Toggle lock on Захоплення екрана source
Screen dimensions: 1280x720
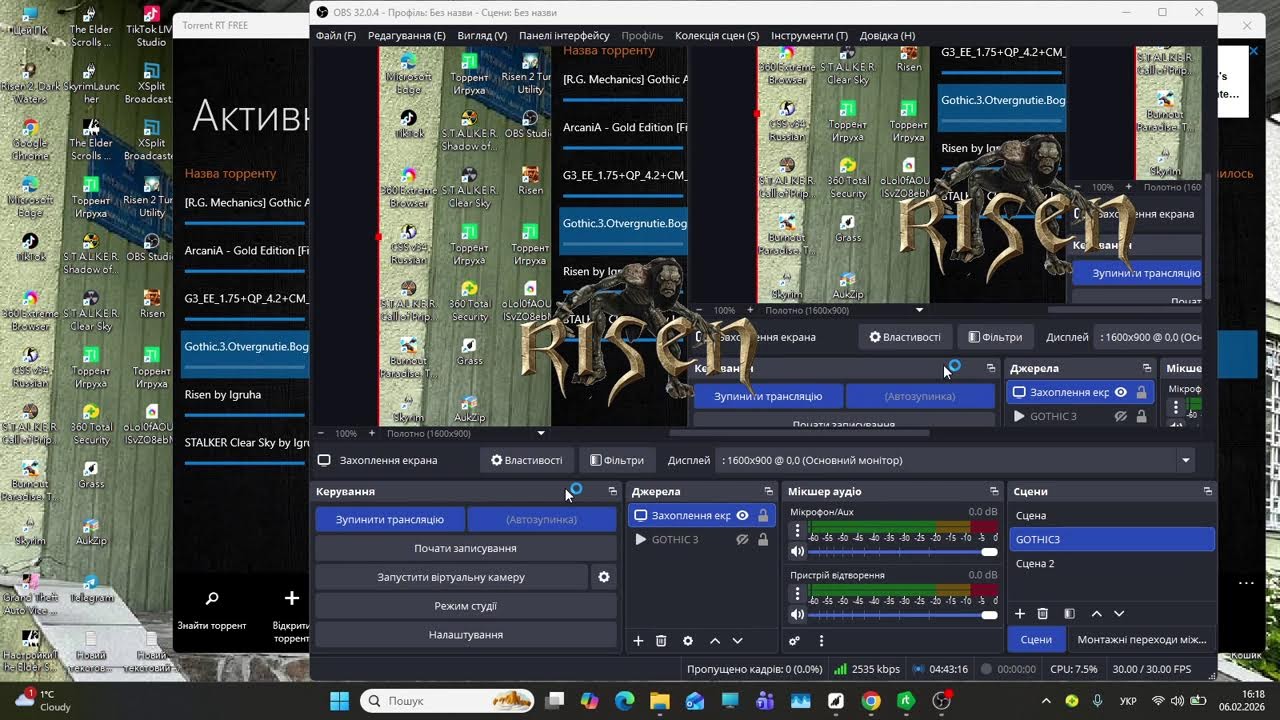[763, 516]
